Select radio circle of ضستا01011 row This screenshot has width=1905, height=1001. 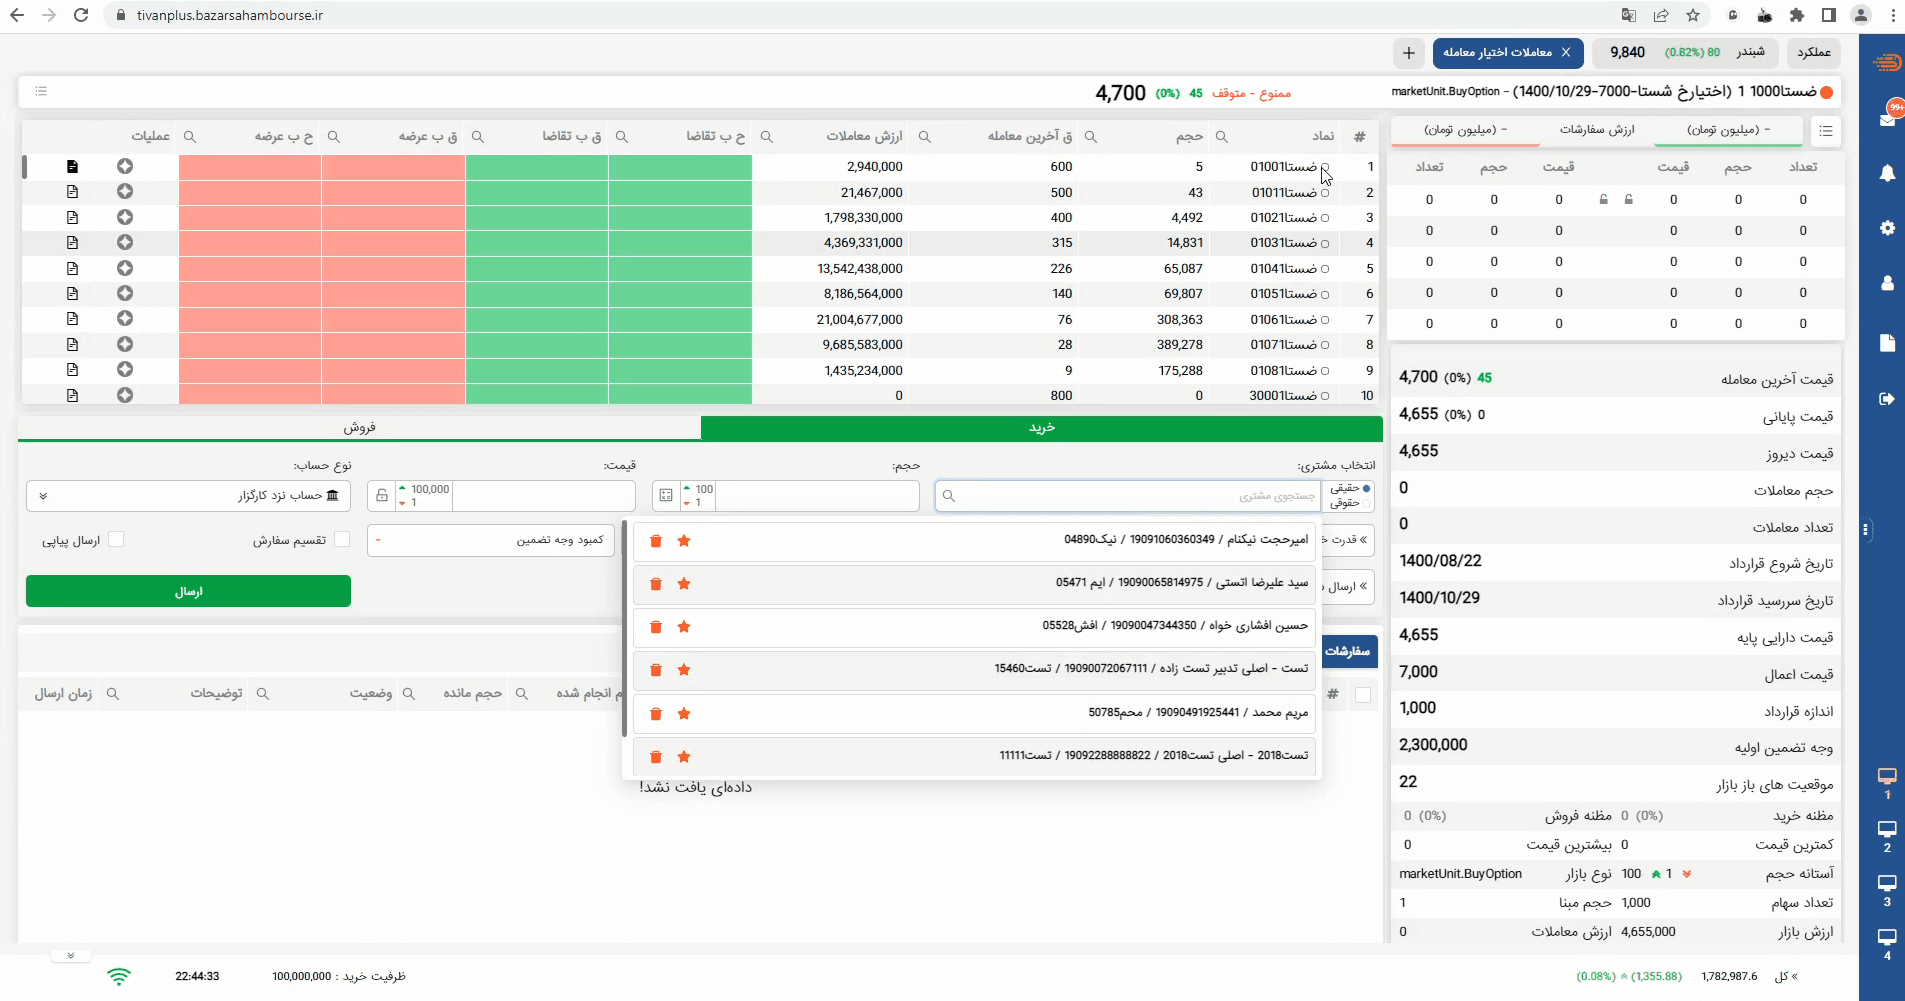pos(1325,193)
